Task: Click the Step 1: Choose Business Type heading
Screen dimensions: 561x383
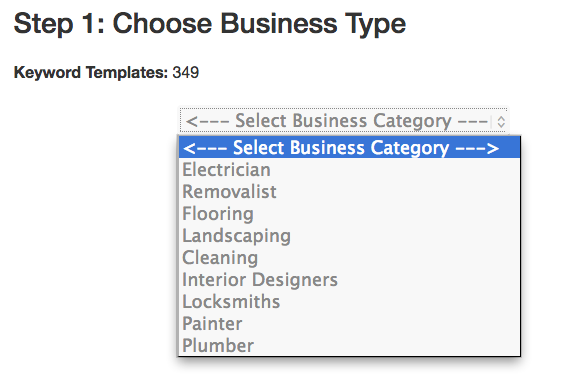Action: pyautogui.click(x=210, y=24)
